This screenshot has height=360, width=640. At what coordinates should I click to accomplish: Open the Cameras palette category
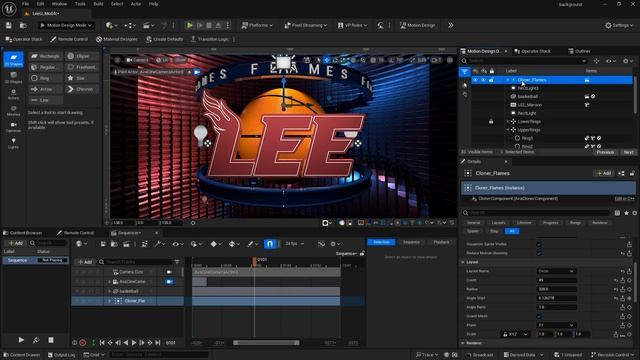pyautogui.click(x=13, y=127)
